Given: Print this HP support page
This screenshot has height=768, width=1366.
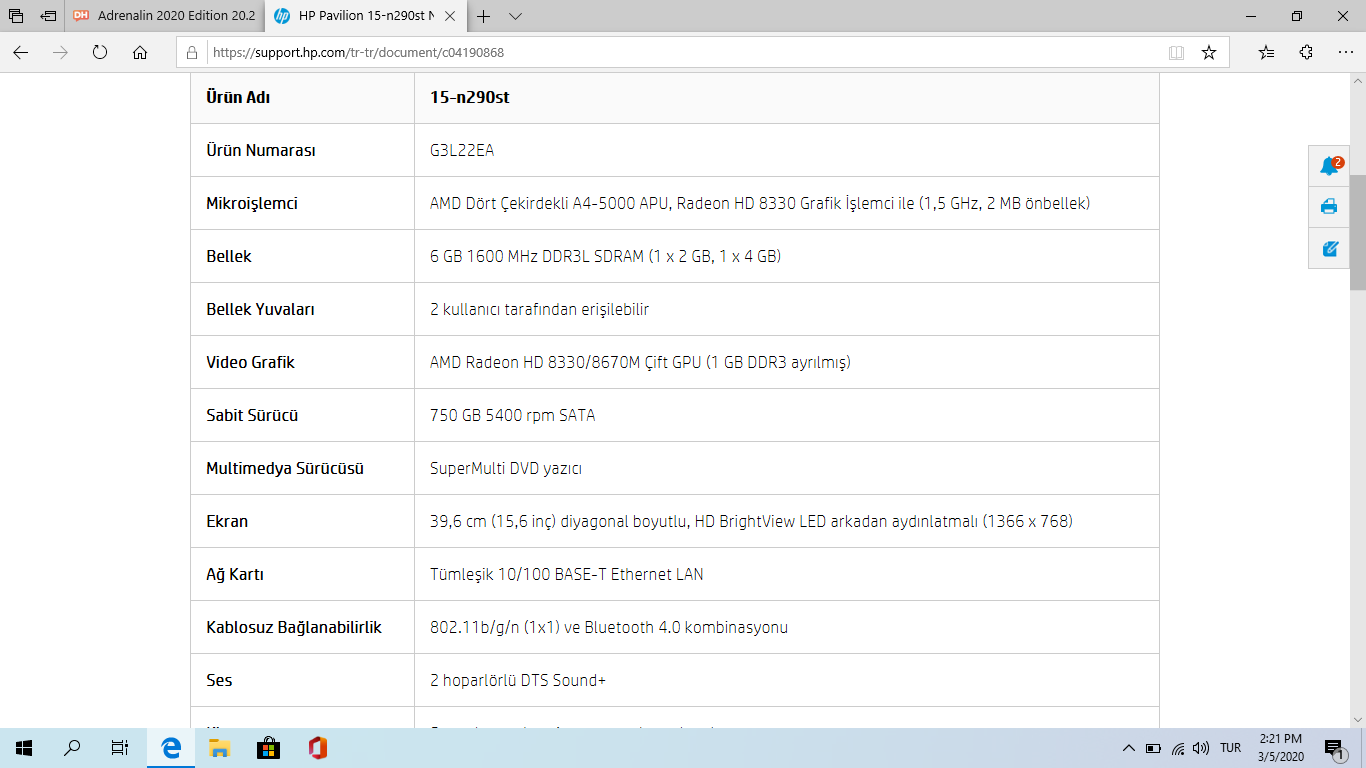Looking at the screenshot, I should coord(1330,207).
